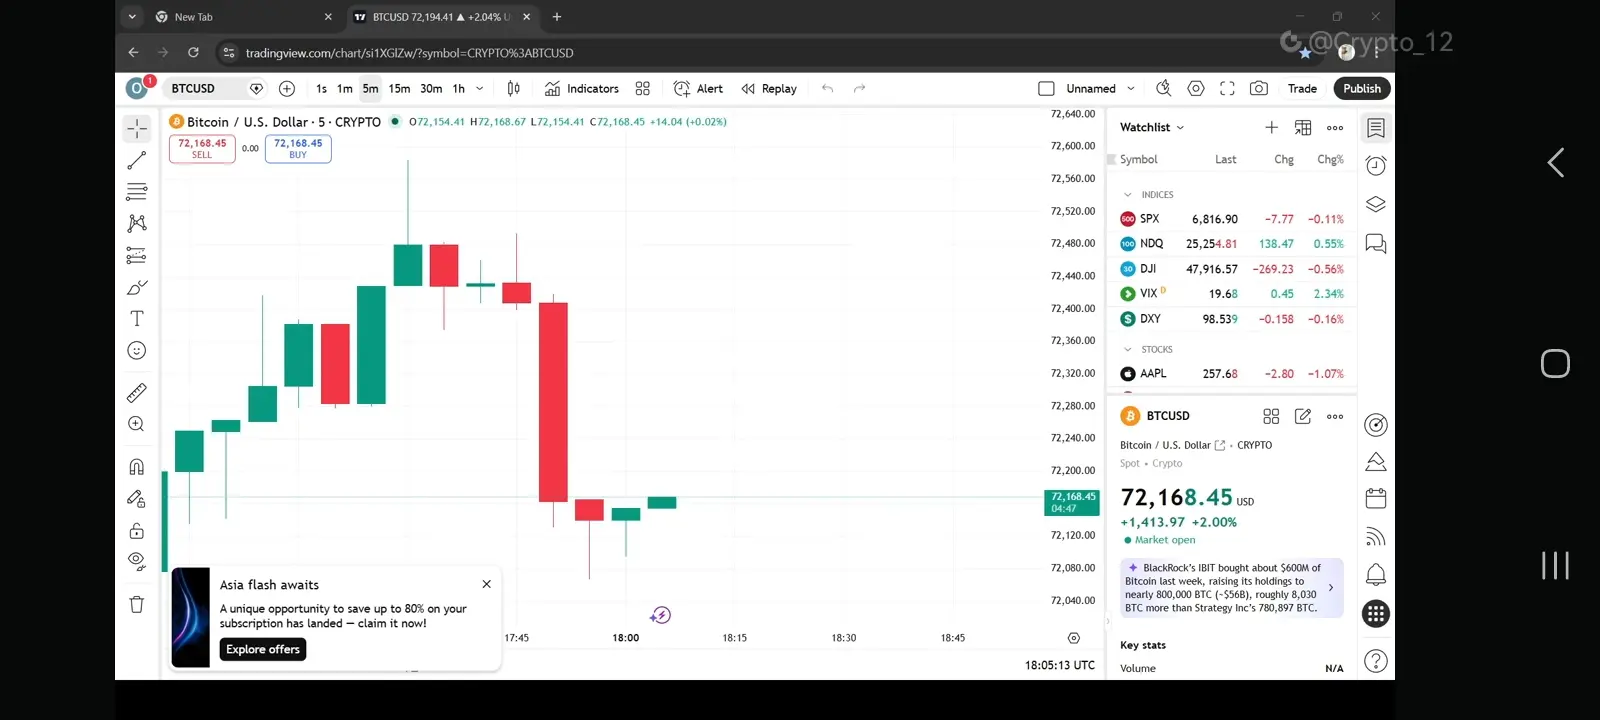Open the chart layout setup selector
The width and height of the screenshot is (1600, 720).
click(1046, 89)
